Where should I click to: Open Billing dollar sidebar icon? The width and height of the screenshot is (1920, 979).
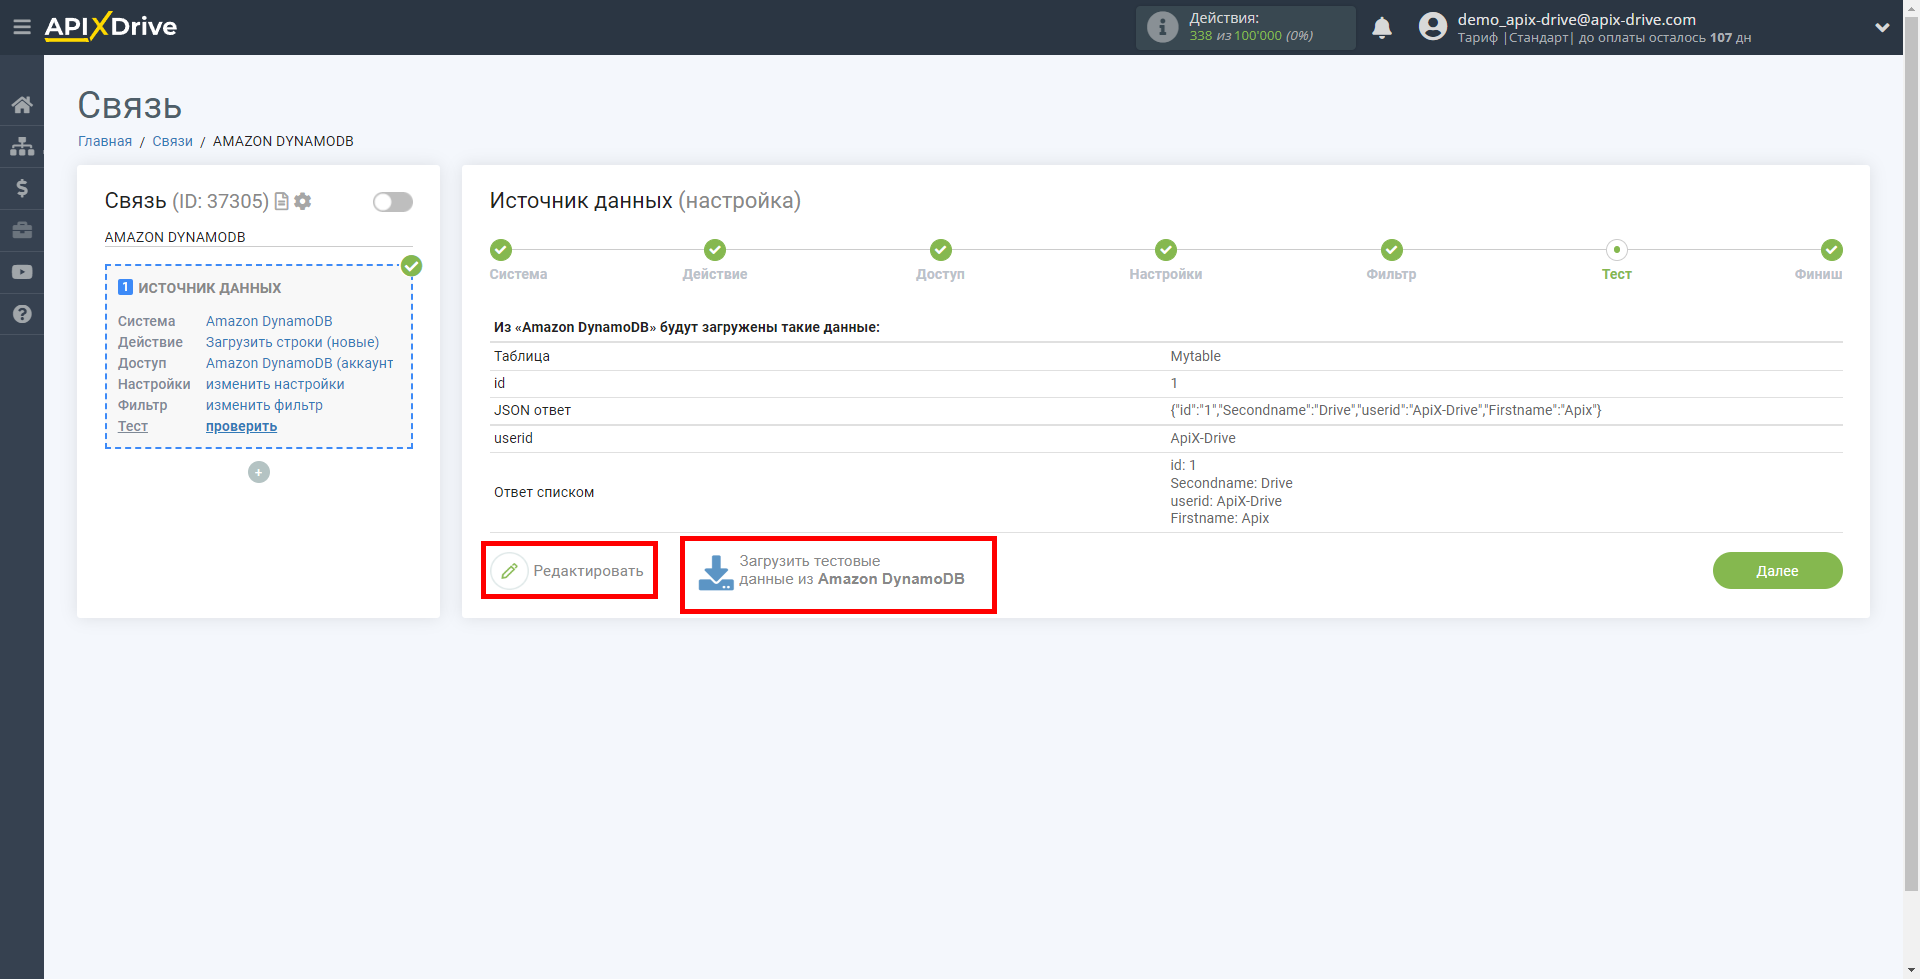(x=22, y=188)
